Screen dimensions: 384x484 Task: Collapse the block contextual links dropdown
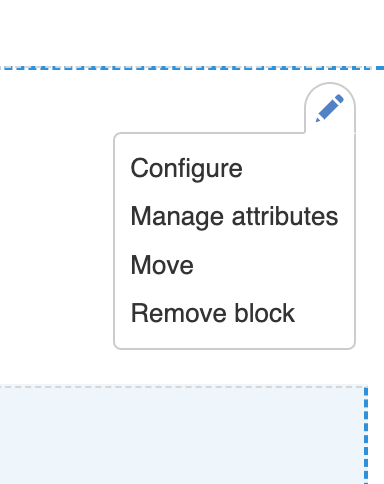tap(330, 108)
